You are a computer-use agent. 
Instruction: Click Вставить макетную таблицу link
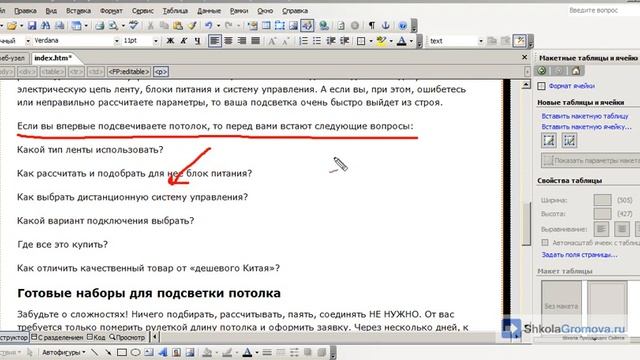tap(585, 116)
